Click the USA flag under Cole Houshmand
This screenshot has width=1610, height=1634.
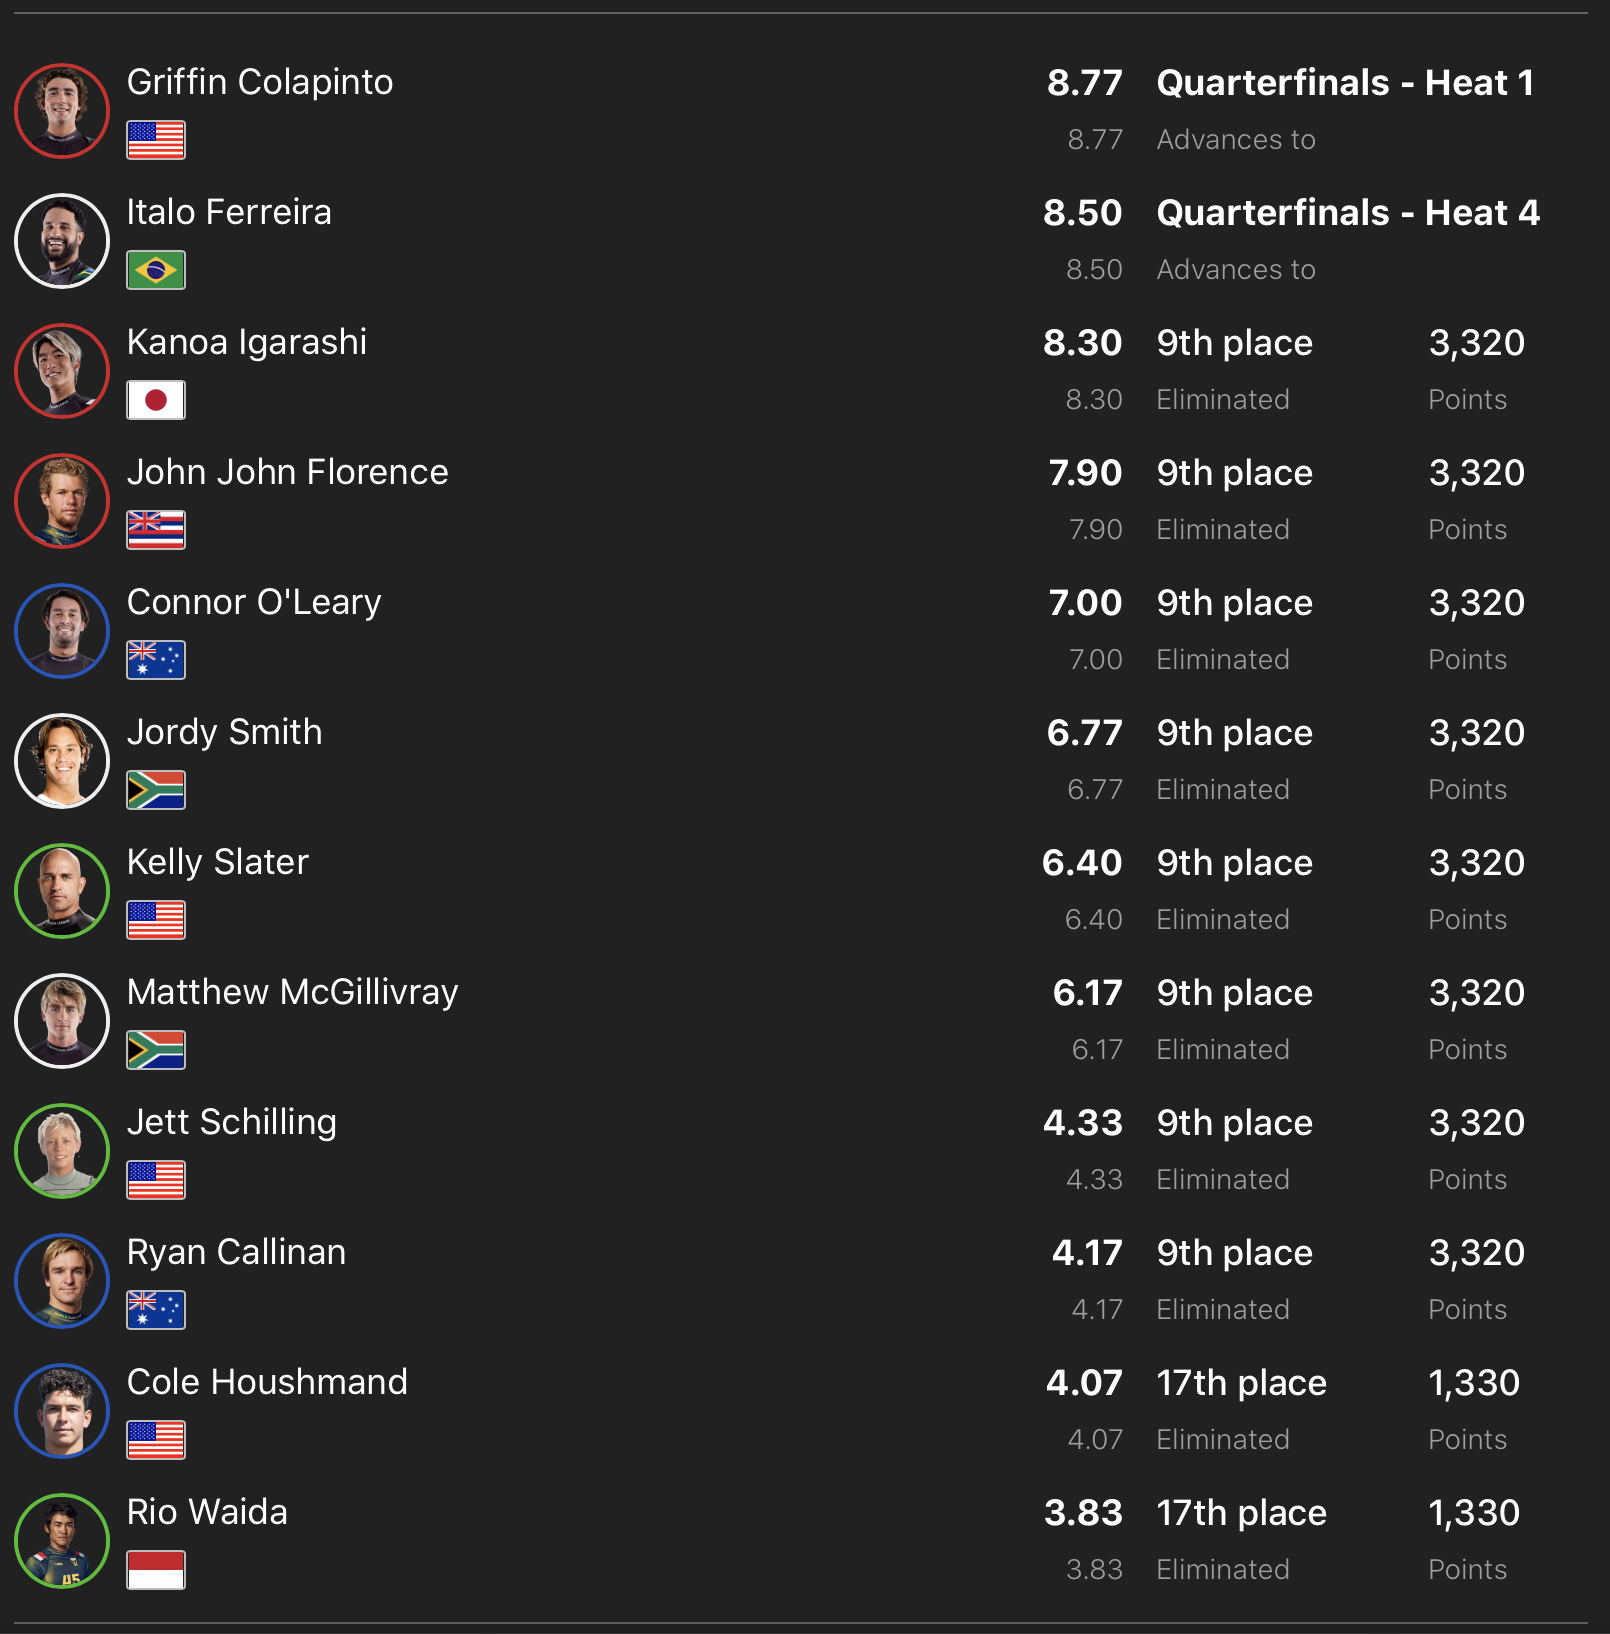pos(156,1440)
